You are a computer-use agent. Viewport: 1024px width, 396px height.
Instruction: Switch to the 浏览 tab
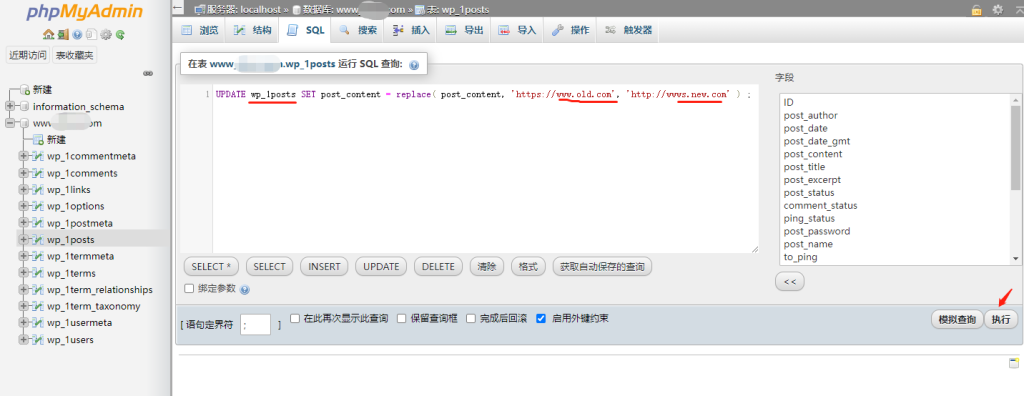coord(200,30)
